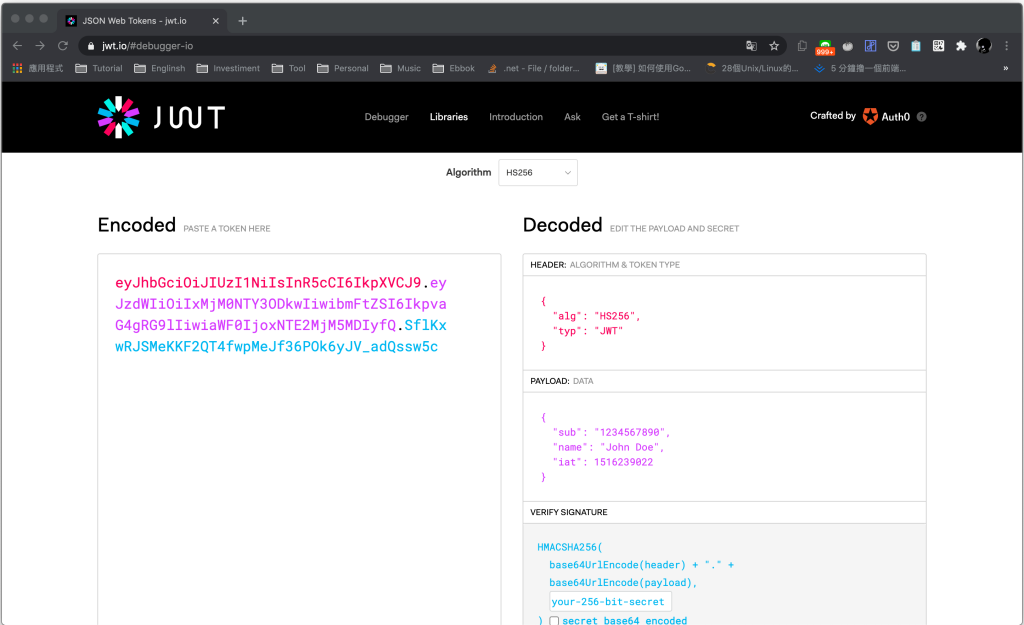The width and height of the screenshot is (1024, 625).
Task: Click the your-256-bit-secret input field
Action: 610,601
